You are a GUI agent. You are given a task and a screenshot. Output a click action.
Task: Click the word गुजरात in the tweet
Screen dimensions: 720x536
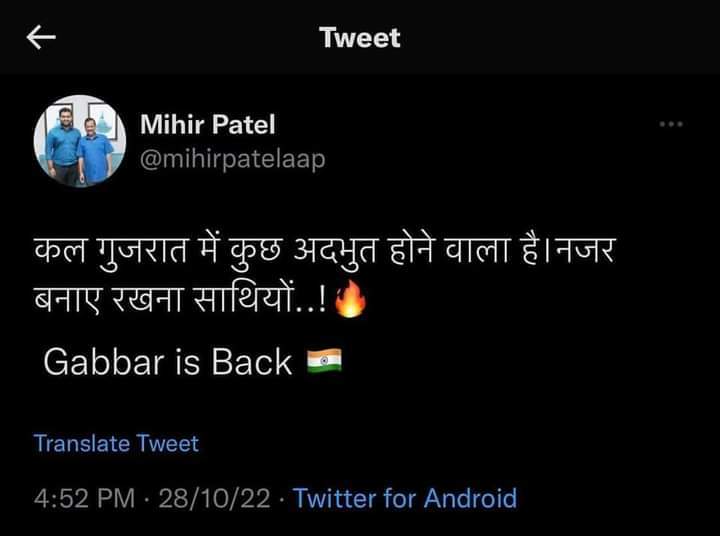point(142,252)
